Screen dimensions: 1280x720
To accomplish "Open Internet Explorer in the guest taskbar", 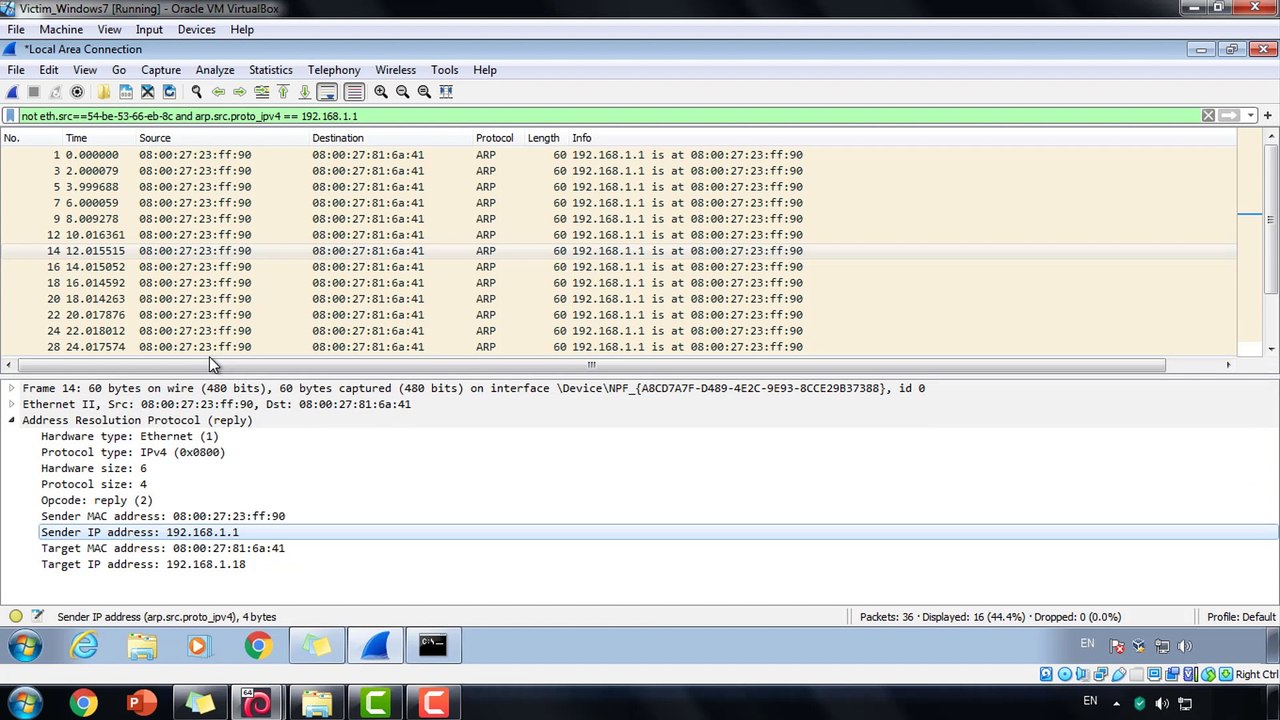I will coord(85,646).
